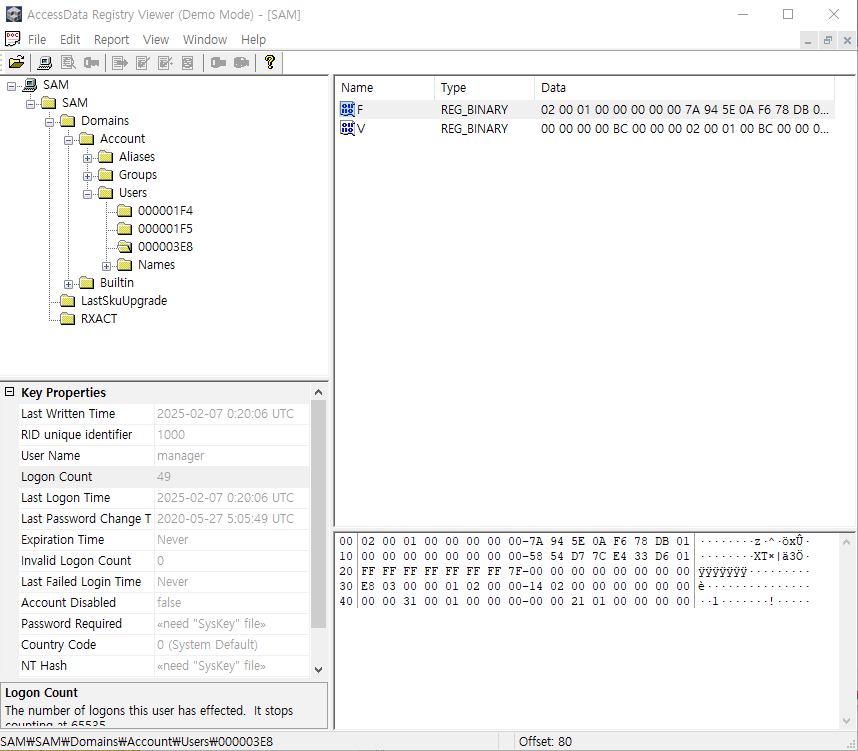Click the Type column header
Viewport: 858px width, 751px height.
[x=485, y=88]
